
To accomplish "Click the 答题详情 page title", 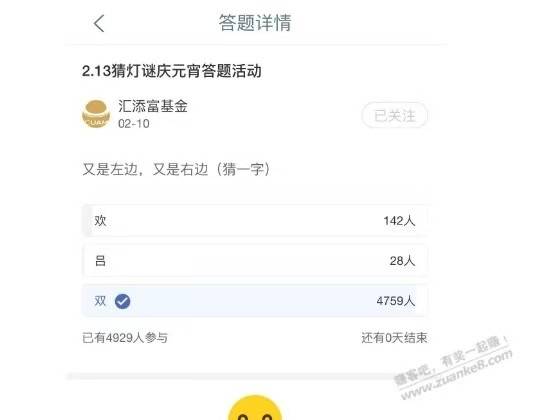I will tap(255, 23).
